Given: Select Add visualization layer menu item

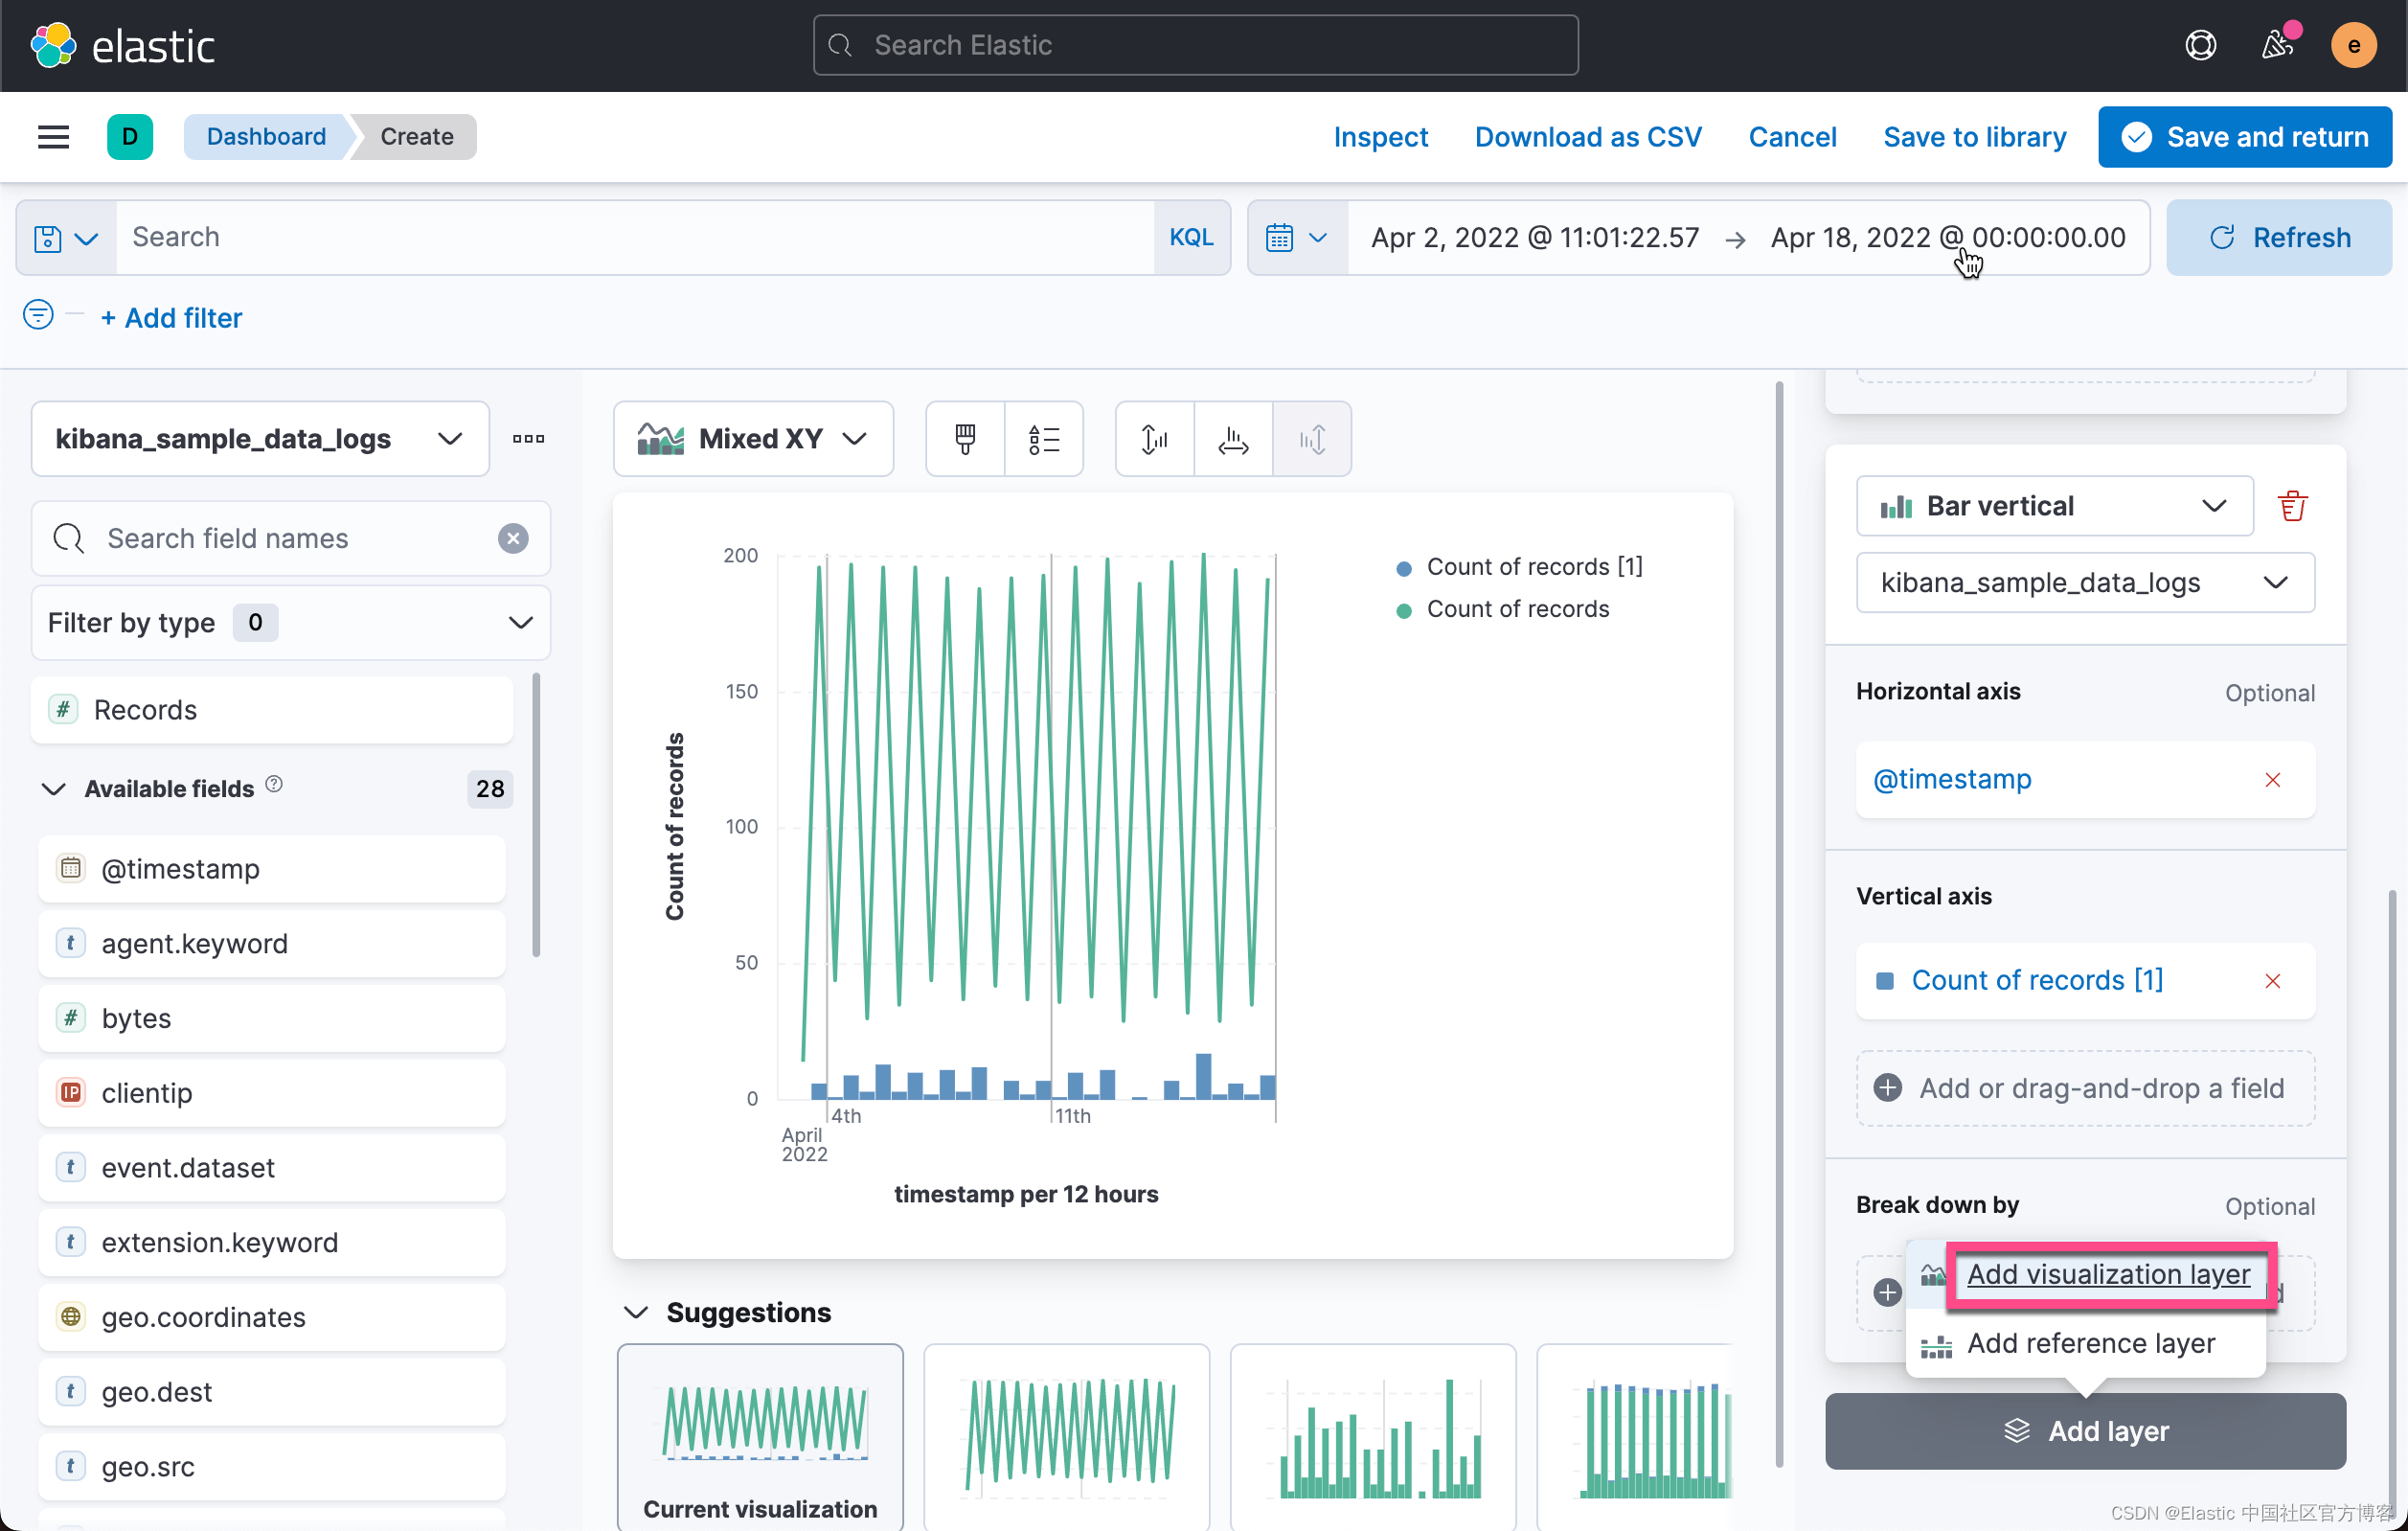Looking at the screenshot, I should pos(2108,1274).
